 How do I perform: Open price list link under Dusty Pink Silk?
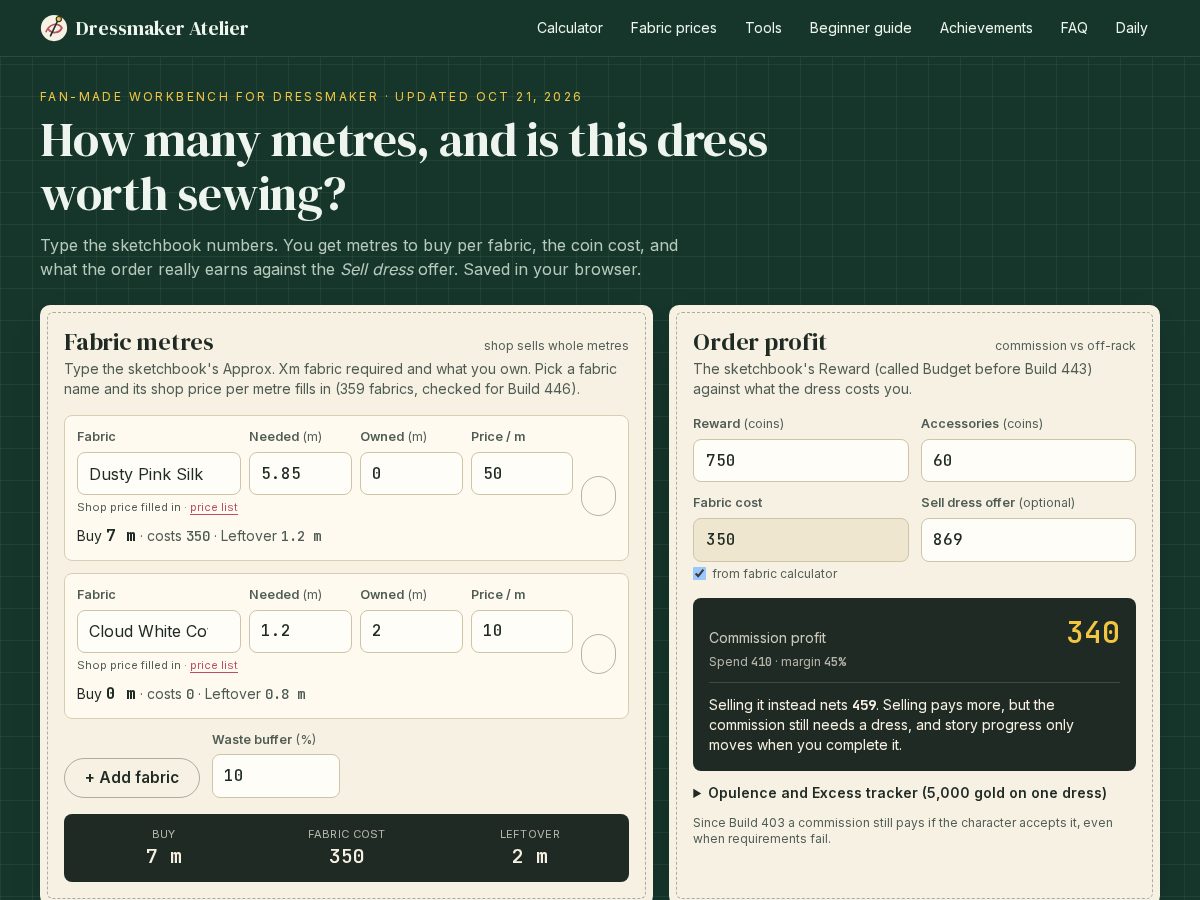[214, 507]
